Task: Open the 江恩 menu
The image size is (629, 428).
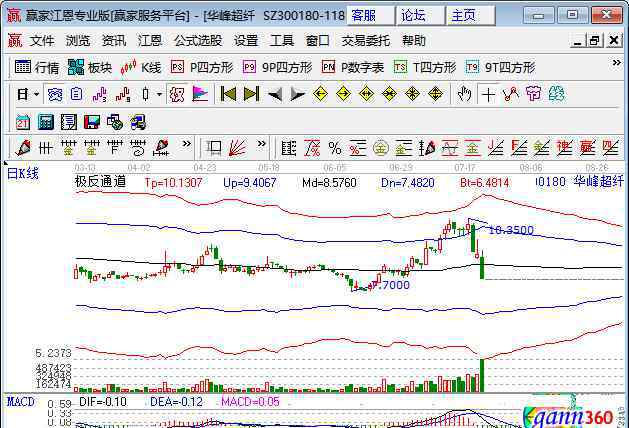Action: point(150,41)
